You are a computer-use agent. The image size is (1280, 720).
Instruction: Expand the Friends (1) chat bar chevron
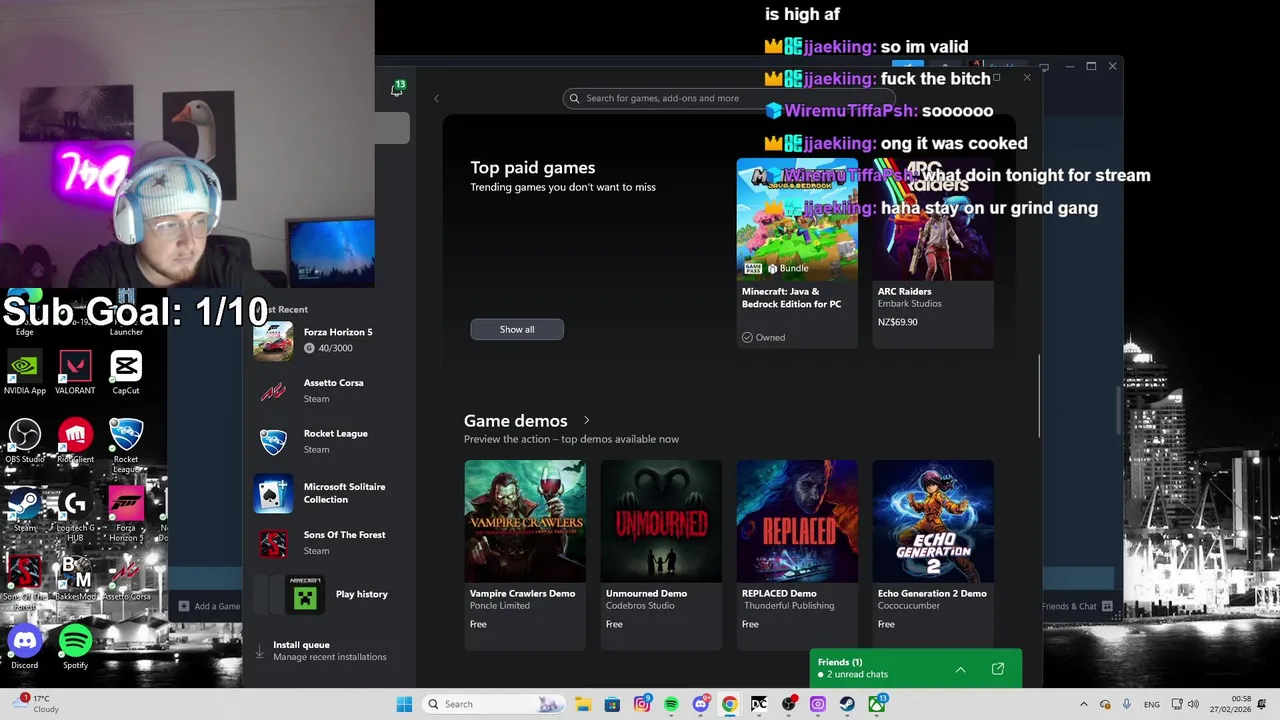pos(960,669)
